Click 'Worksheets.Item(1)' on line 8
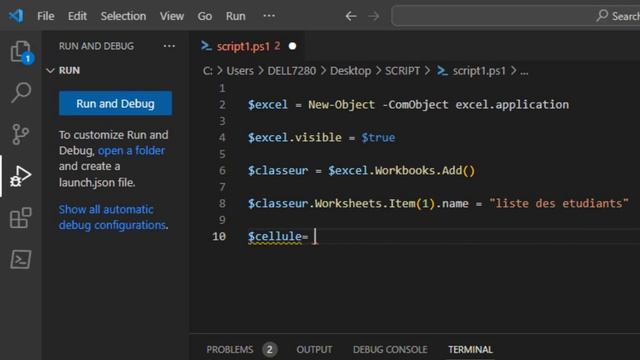This screenshot has height=360, width=640. (375, 203)
